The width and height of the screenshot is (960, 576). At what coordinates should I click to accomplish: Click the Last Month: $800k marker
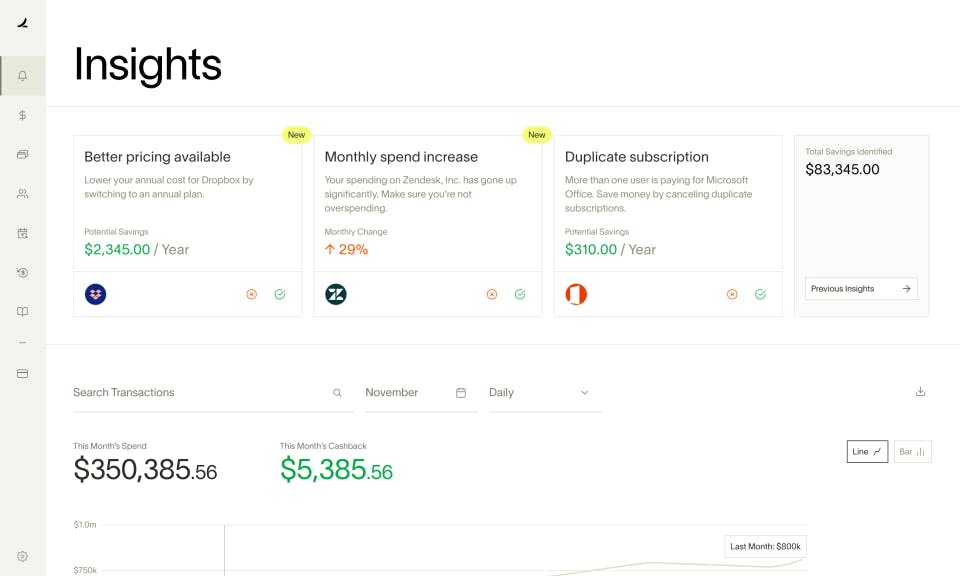click(x=764, y=546)
